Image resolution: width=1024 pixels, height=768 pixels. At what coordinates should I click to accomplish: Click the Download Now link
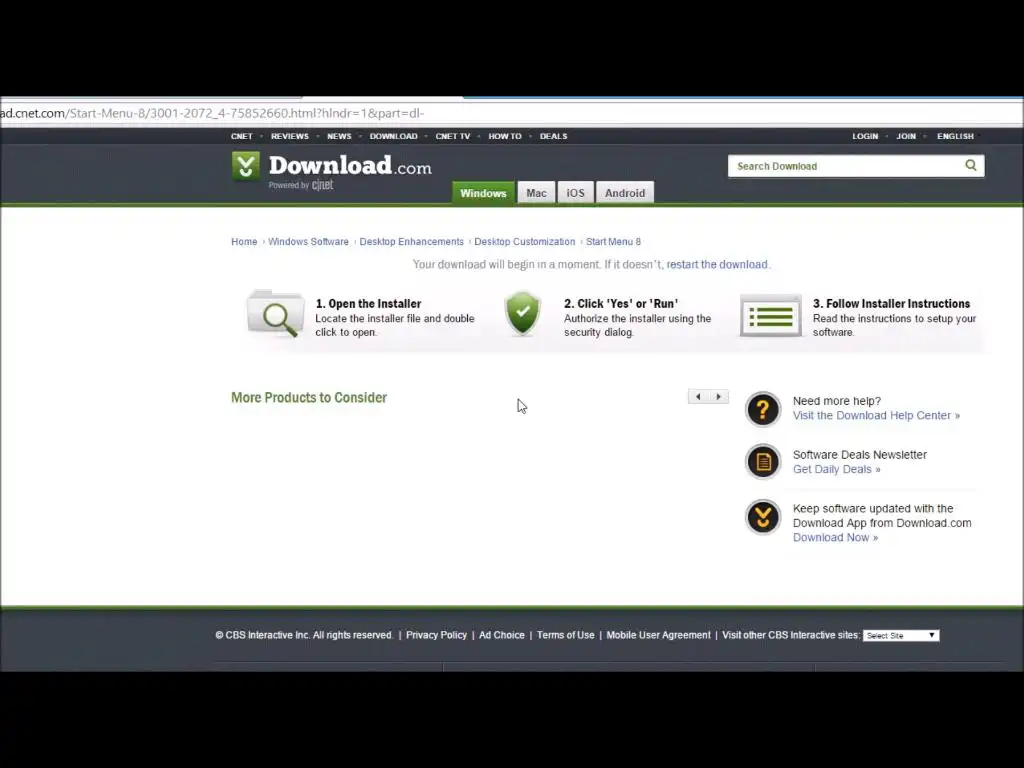[835, 537]
